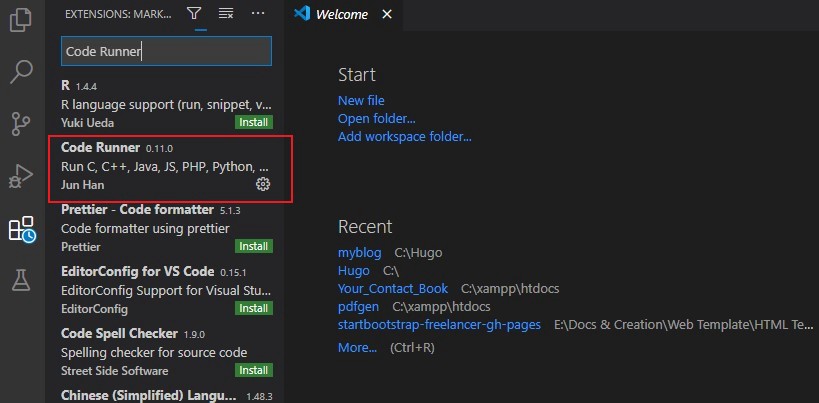This screenshot has width=819, height=403.
Task: Open Code Spell Checker entry
Action: click(x=166, y=352)
